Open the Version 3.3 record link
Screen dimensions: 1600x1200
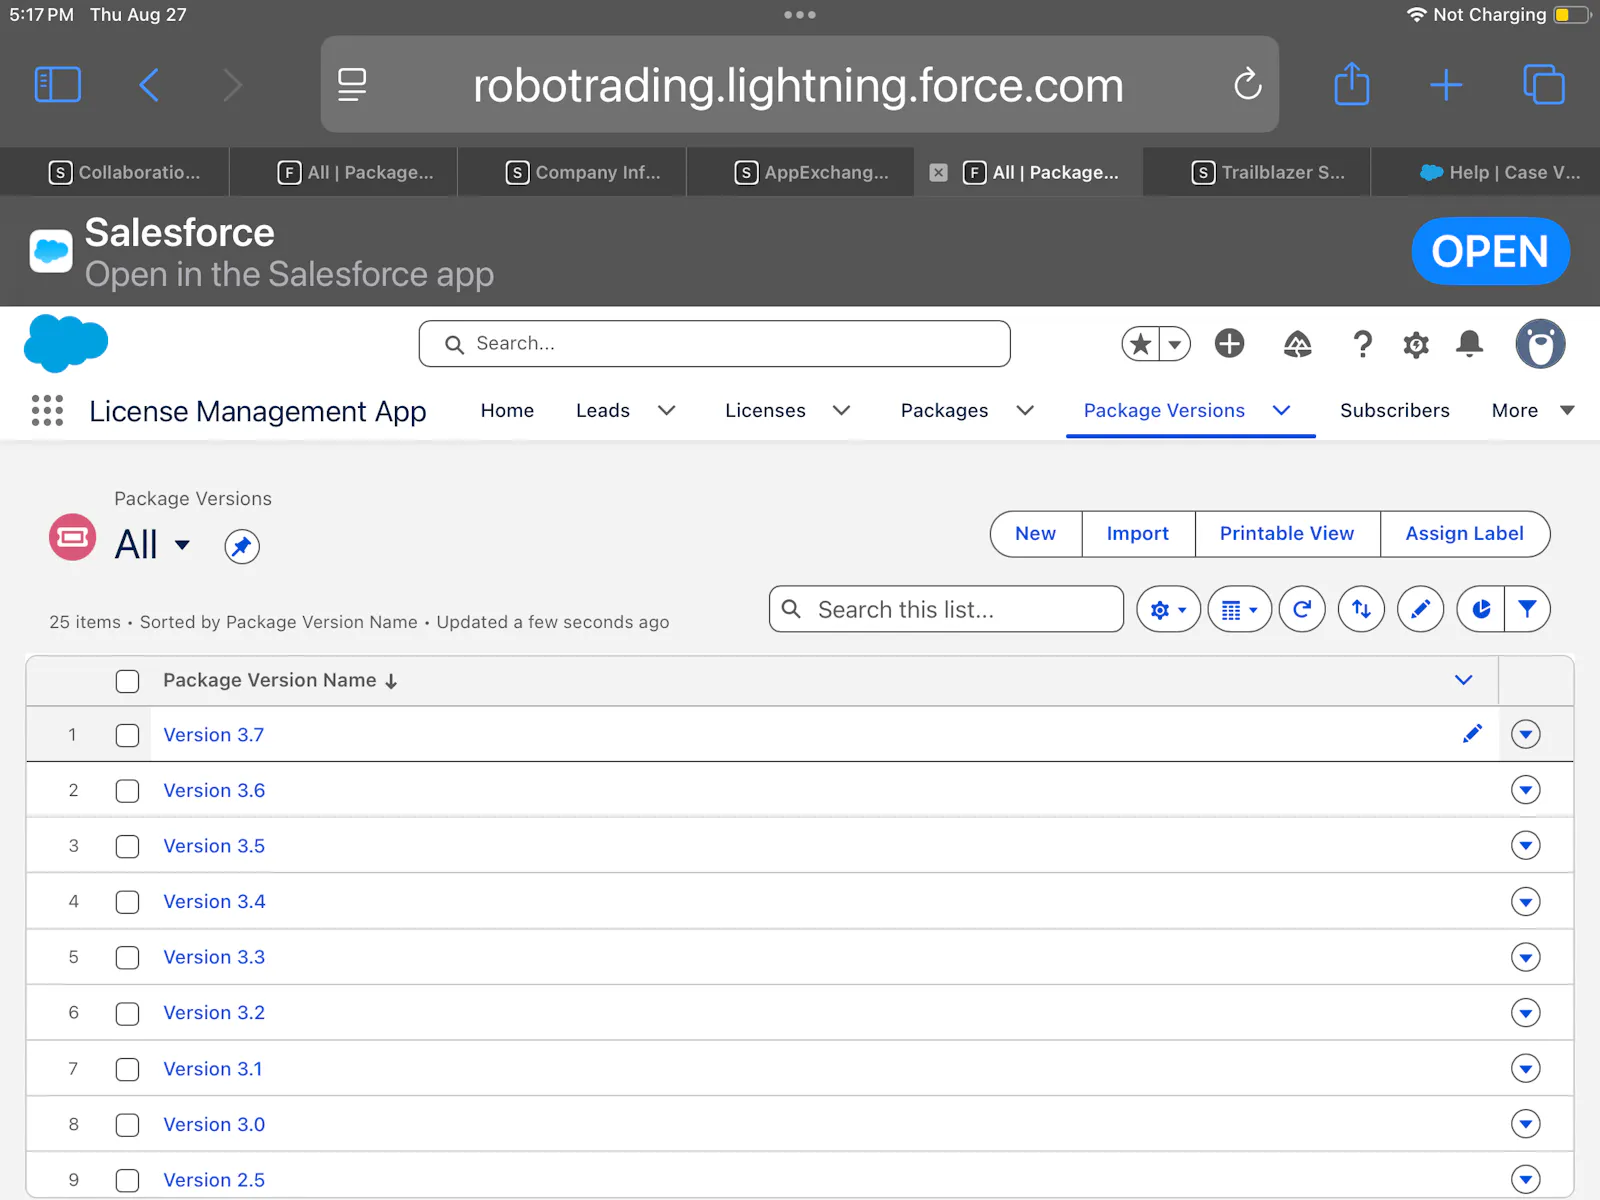214,957
